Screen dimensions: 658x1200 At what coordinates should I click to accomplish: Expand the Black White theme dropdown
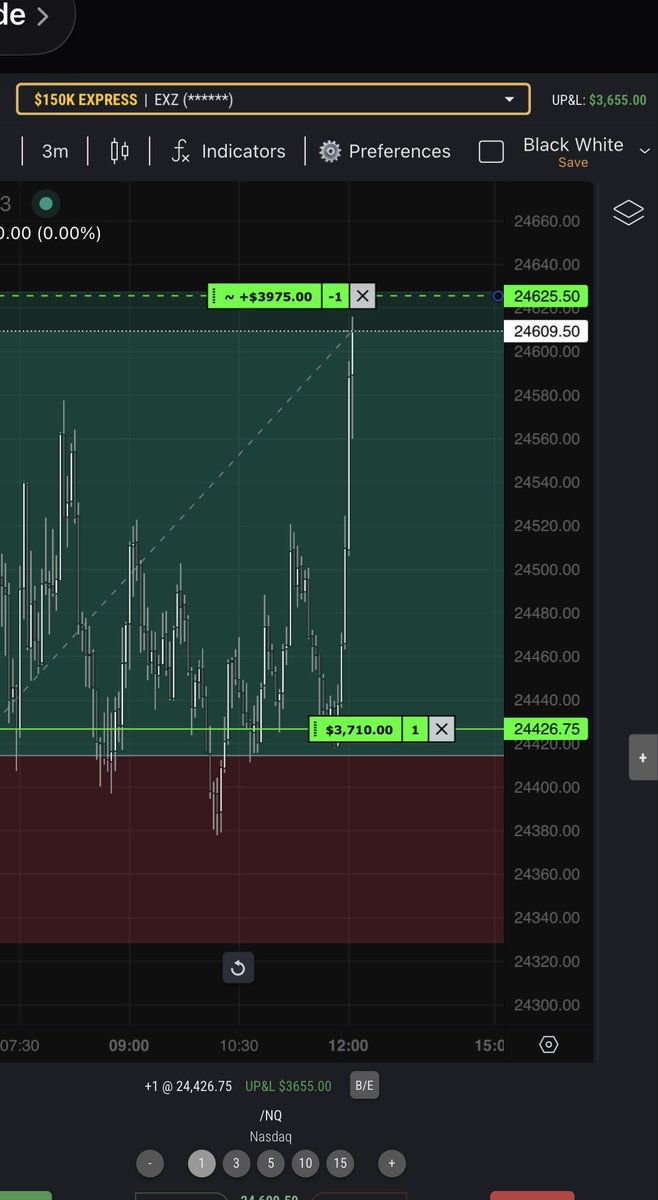coord(644,151)
